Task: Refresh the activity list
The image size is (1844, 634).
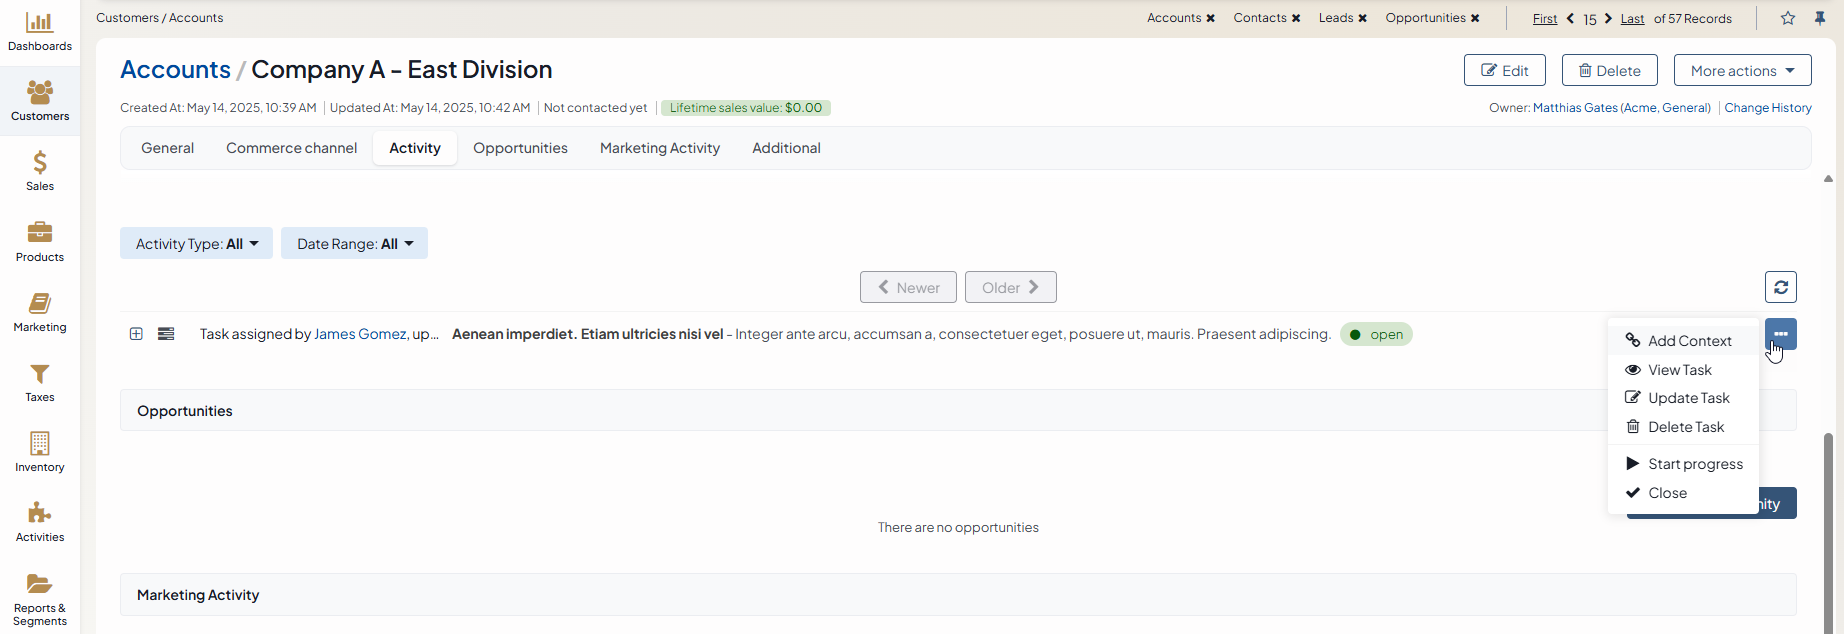Action: [1780, 287]
